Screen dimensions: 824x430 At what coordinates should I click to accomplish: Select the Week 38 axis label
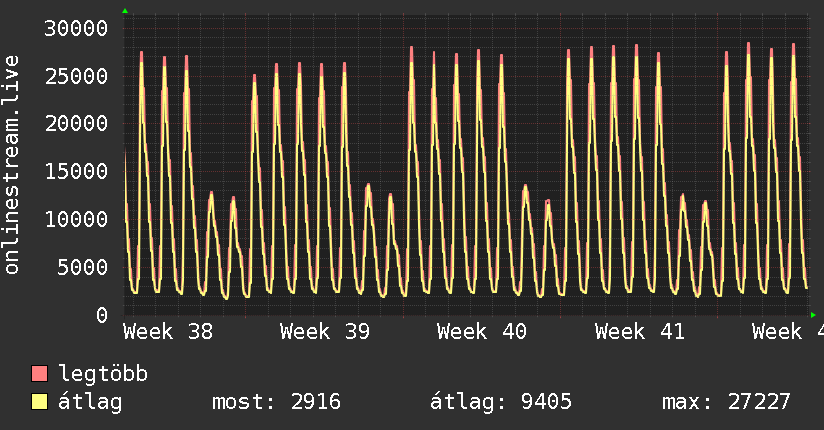coord(168,332)
